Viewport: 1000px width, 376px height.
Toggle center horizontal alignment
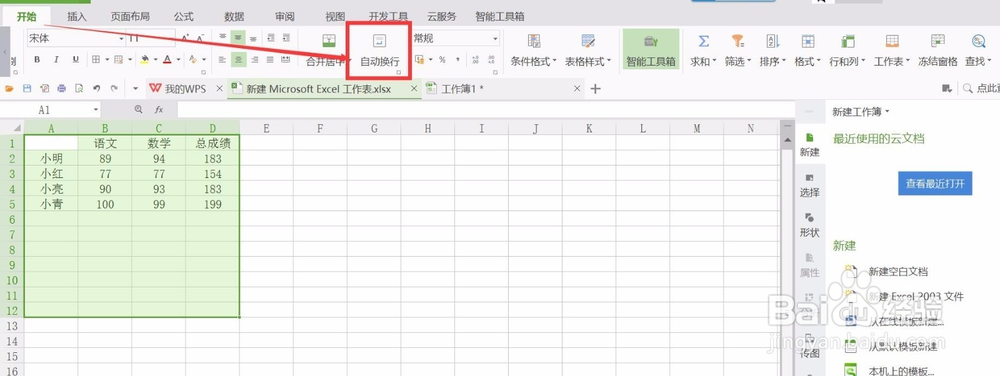pyautogui.click(x=238, y=59)
